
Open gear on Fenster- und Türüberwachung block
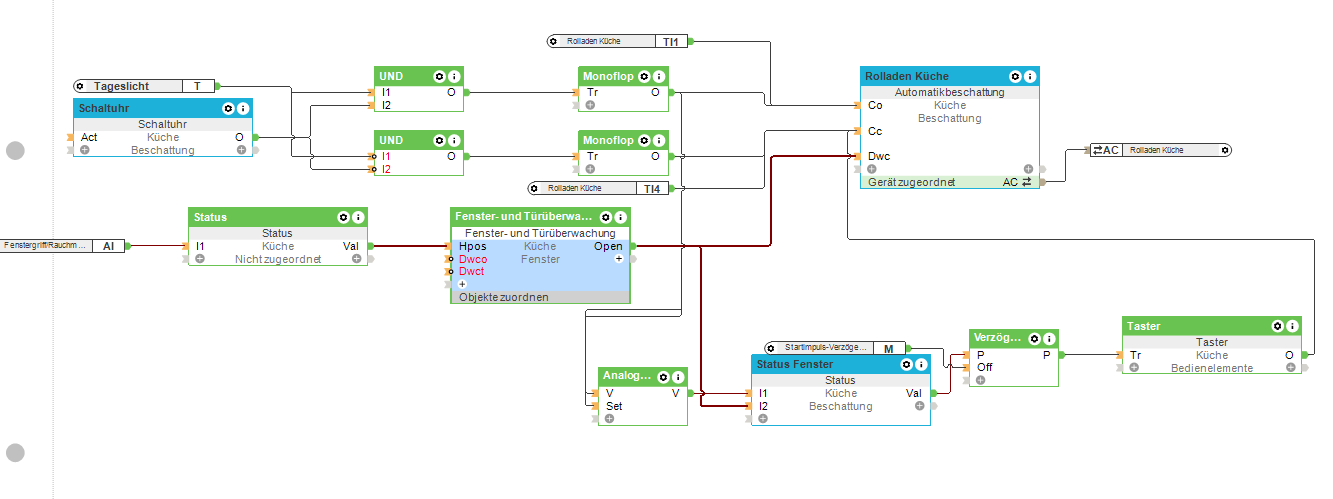click(606, 217)
